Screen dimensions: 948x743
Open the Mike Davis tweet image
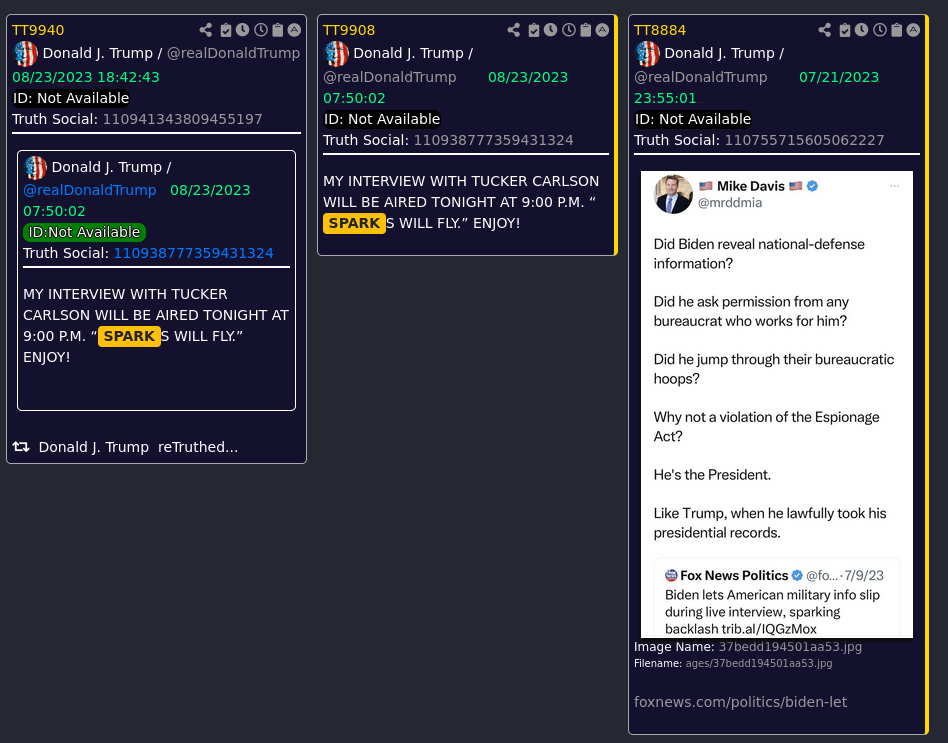777,404
